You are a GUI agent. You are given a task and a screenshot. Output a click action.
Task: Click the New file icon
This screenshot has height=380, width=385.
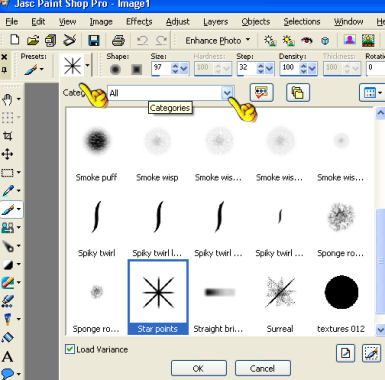click(14, 40)
